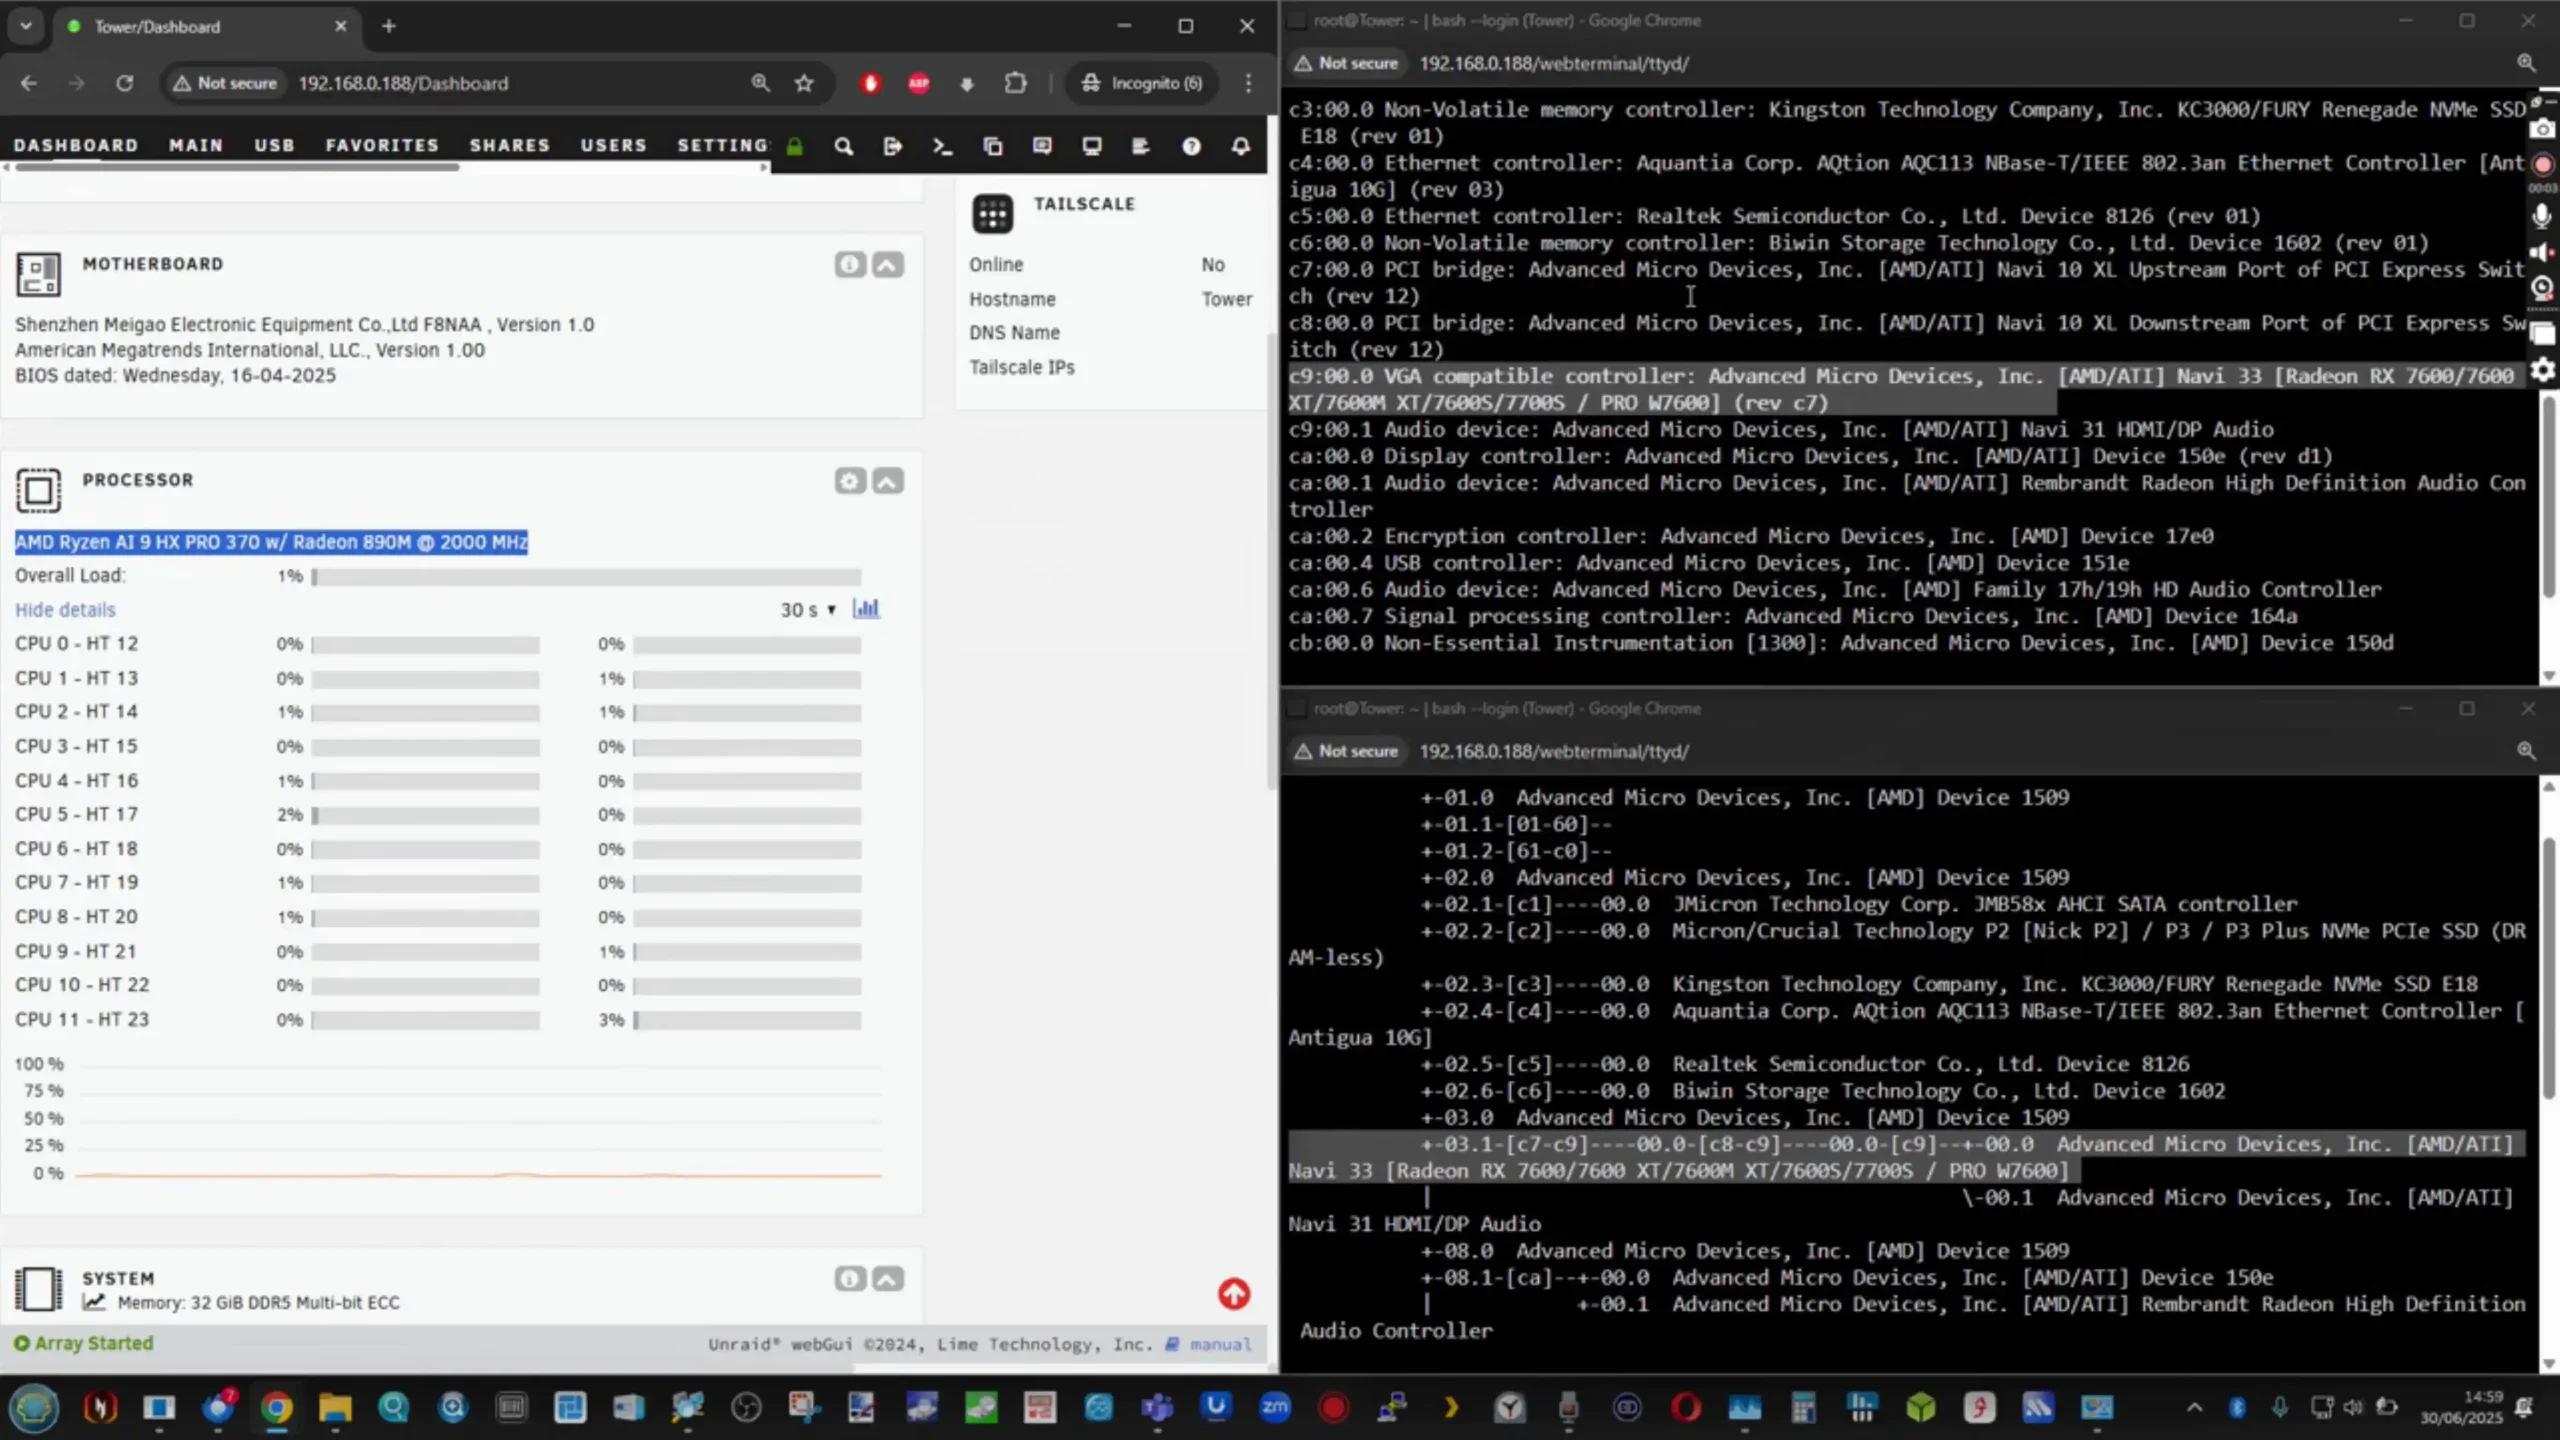Open the Settings tab
Screen dimensions: 2560x1440
pyautogui.click(x=722, y=145)
